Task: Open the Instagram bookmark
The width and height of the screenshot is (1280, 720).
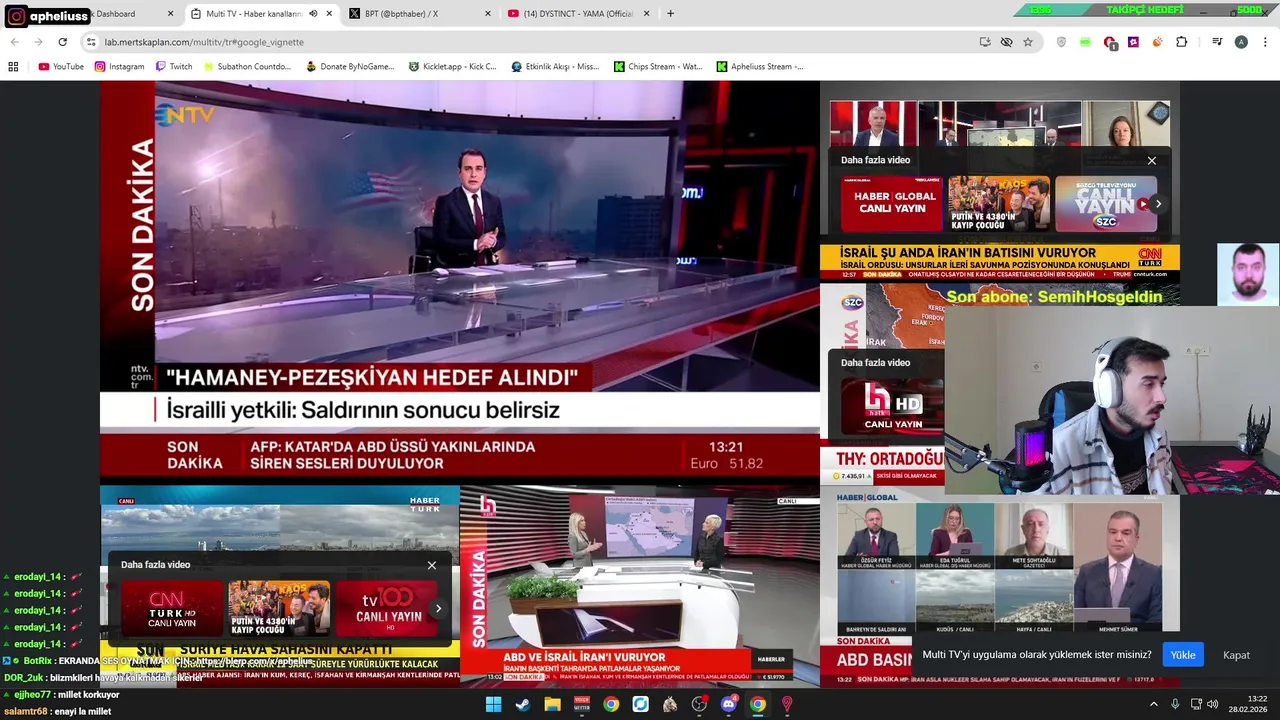Action: [x=120, y=67]
